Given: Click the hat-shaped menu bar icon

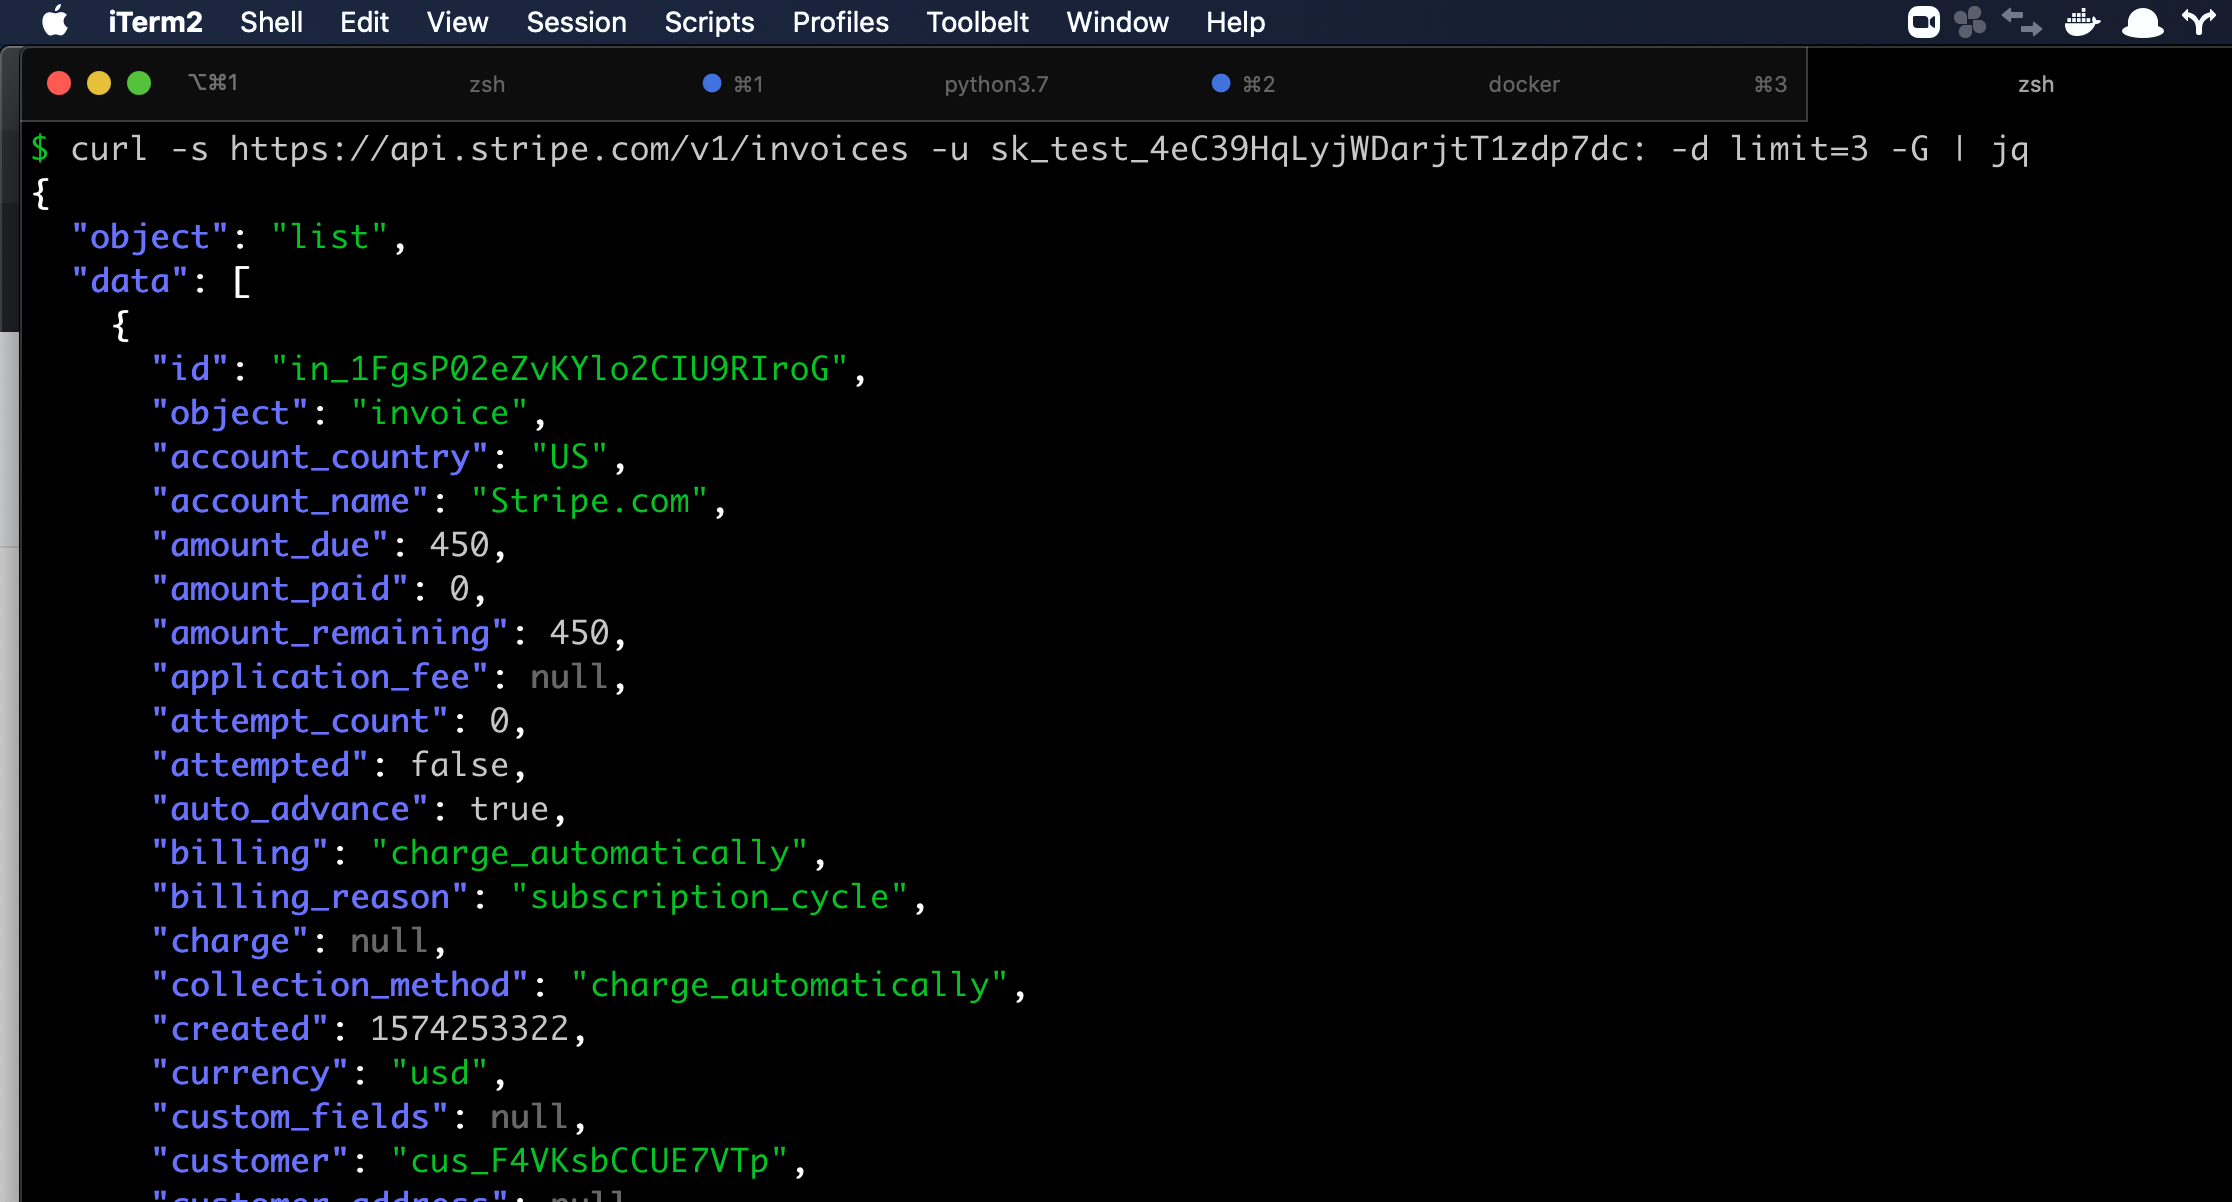Looking at the screenshot, I should pyautogui.click(x=2142, y=22).
